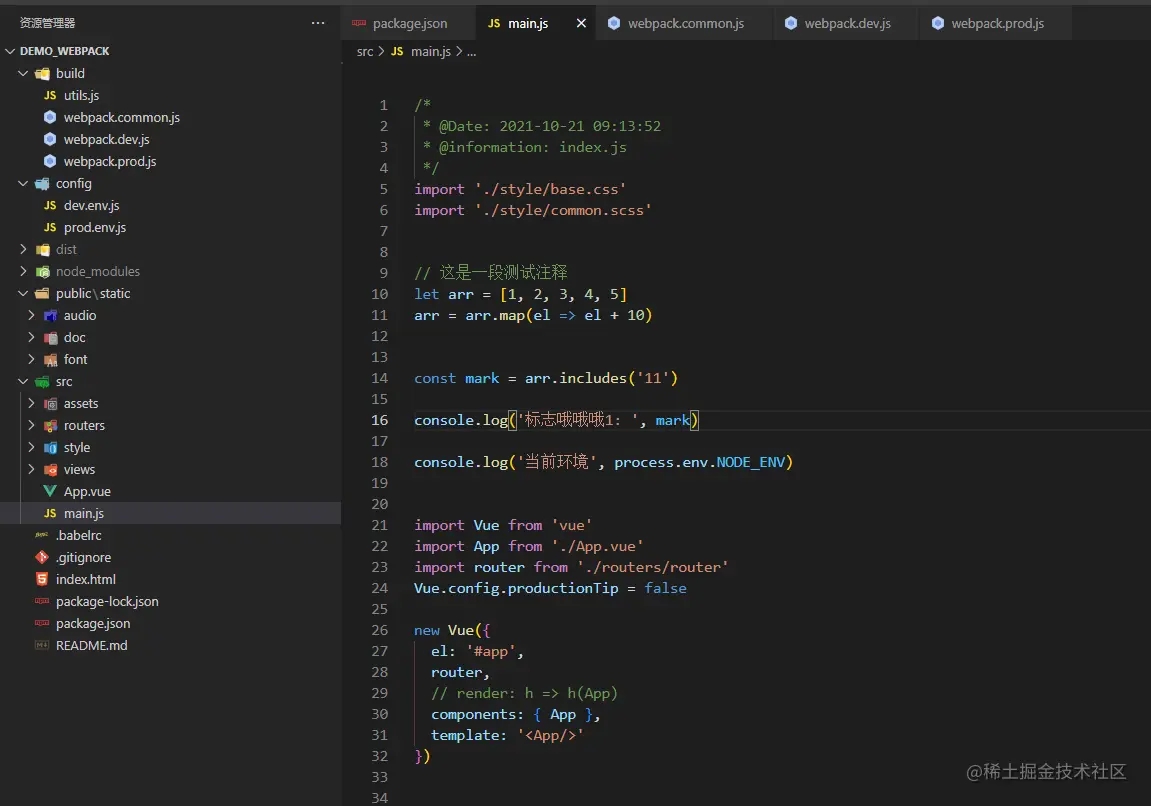This screenshot has width=1151, height=806.
Task: Switch to the package.json tab
Action: coord(409,23)
